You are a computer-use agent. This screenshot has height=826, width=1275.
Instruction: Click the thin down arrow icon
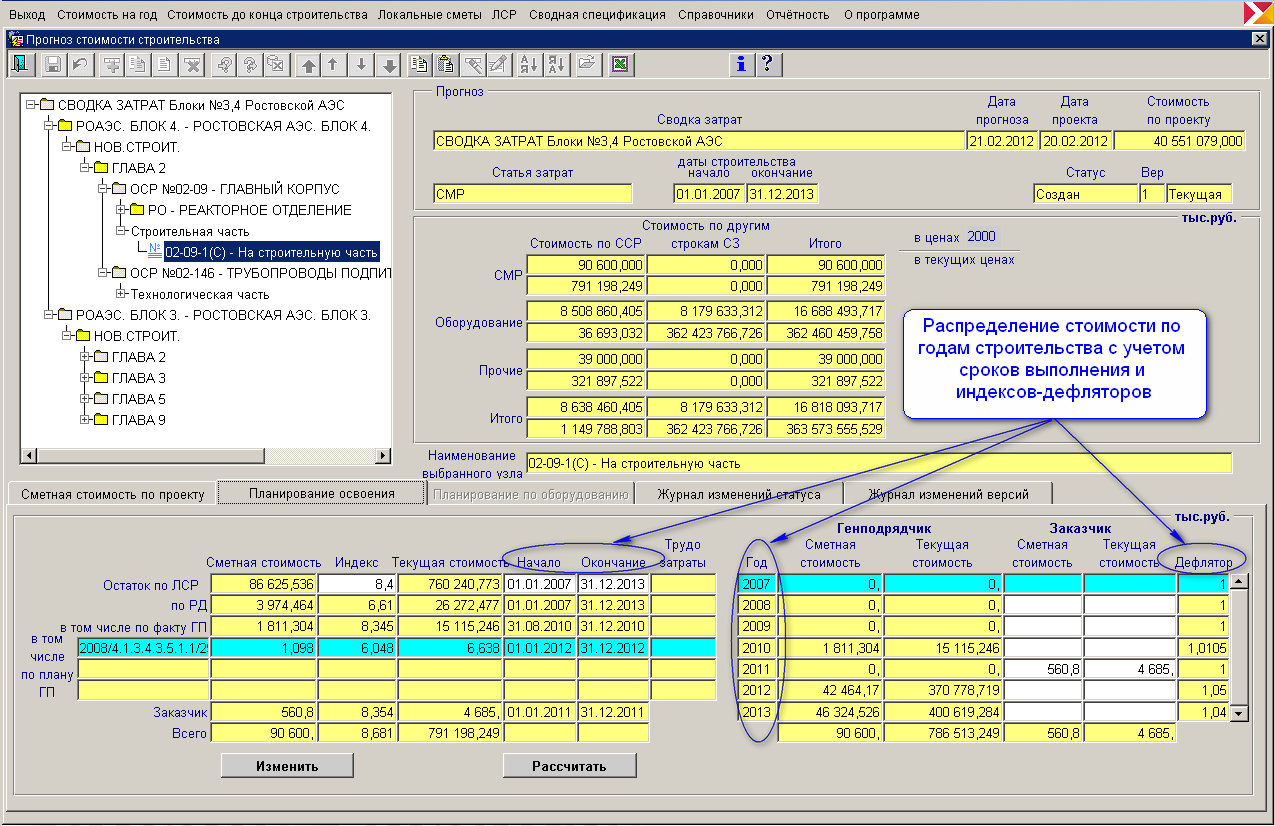pyautogui.click(x=362, y=64)
